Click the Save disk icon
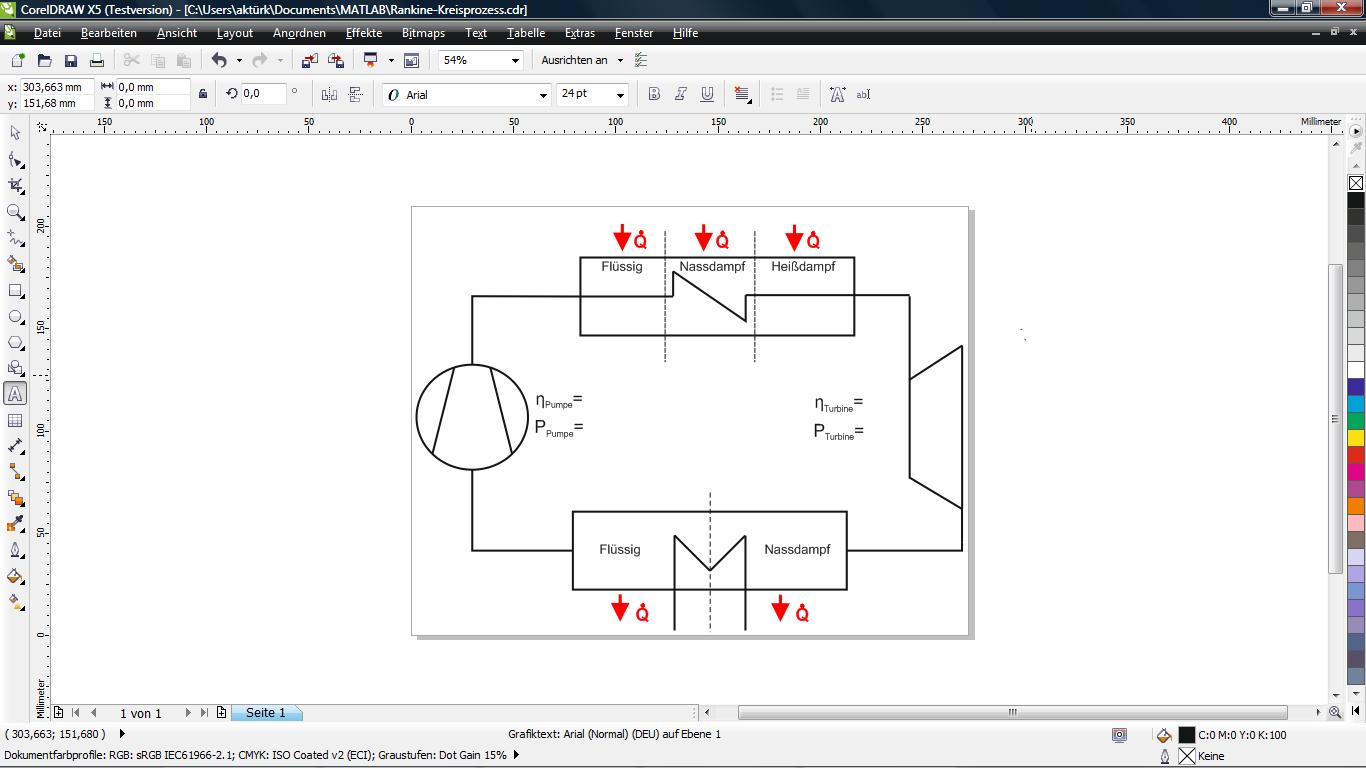Viewport: 1366px width, 768px height. click(x=71, y=61)
